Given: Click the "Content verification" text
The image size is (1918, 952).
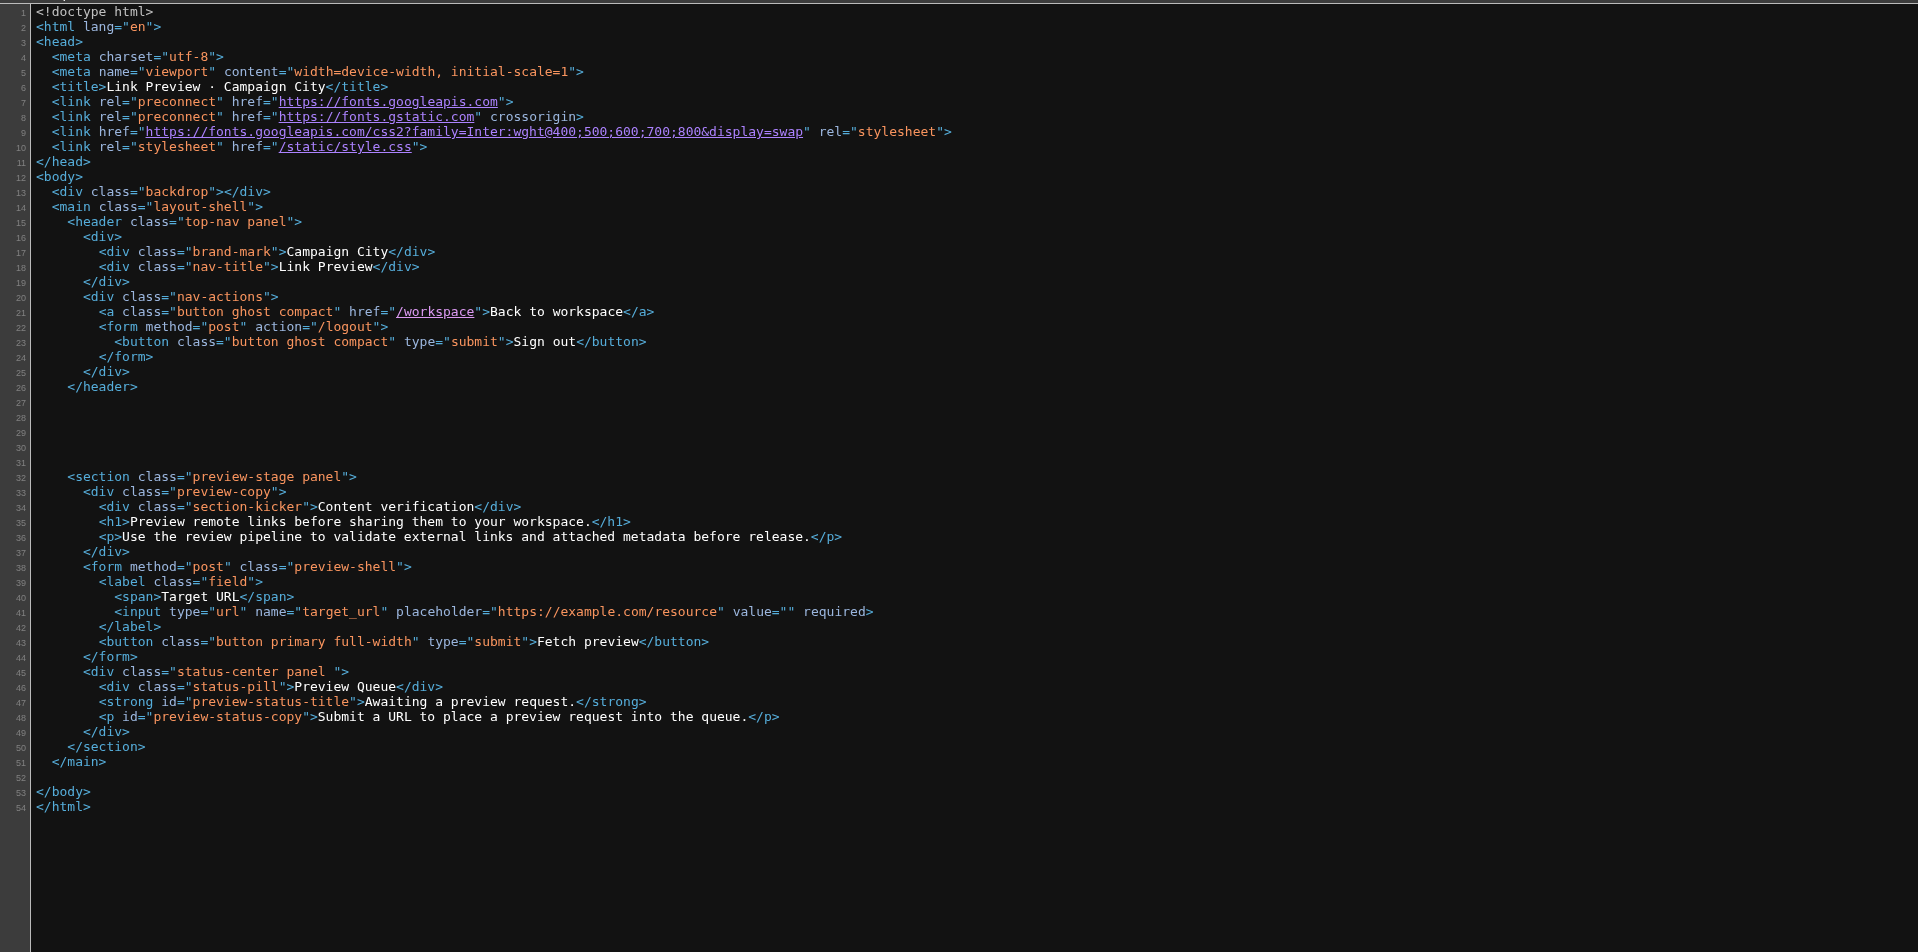Looking at the screenshot, I should click(x=395, y=507).
